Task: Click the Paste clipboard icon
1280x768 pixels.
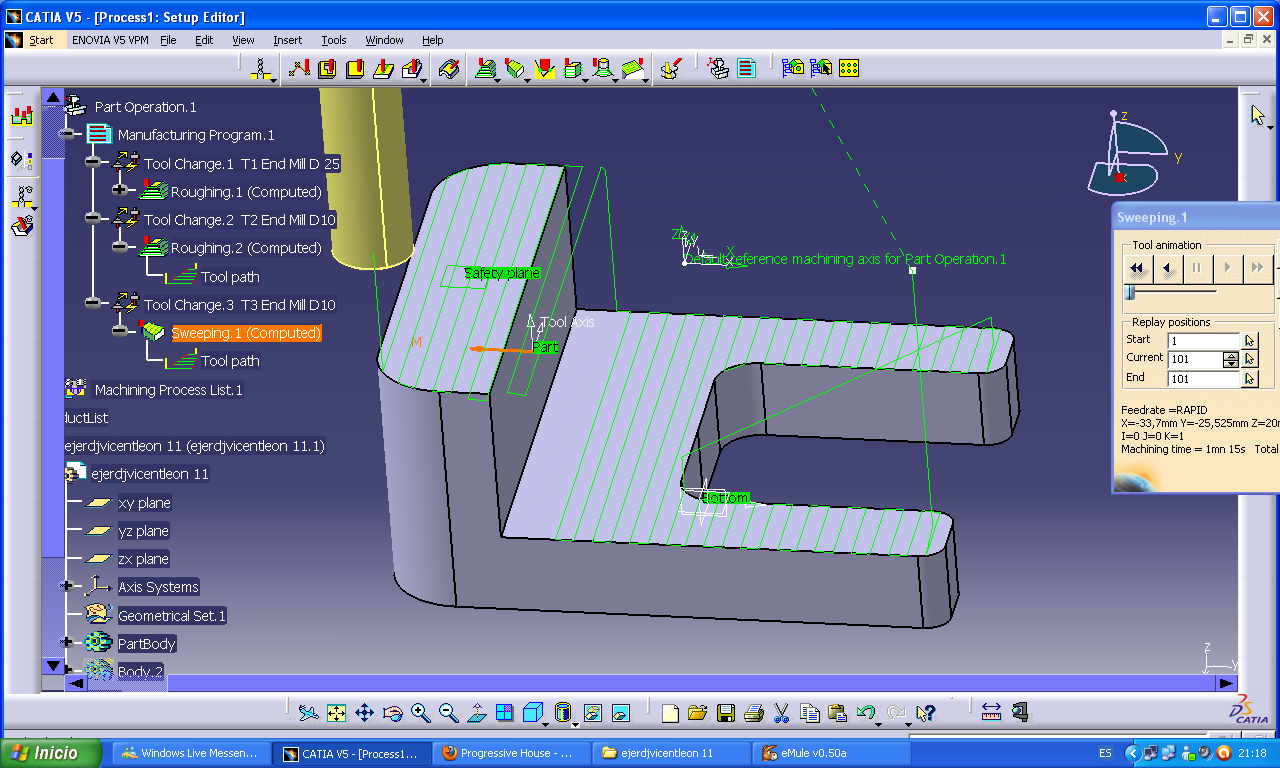Action: (x=838, y=713)
